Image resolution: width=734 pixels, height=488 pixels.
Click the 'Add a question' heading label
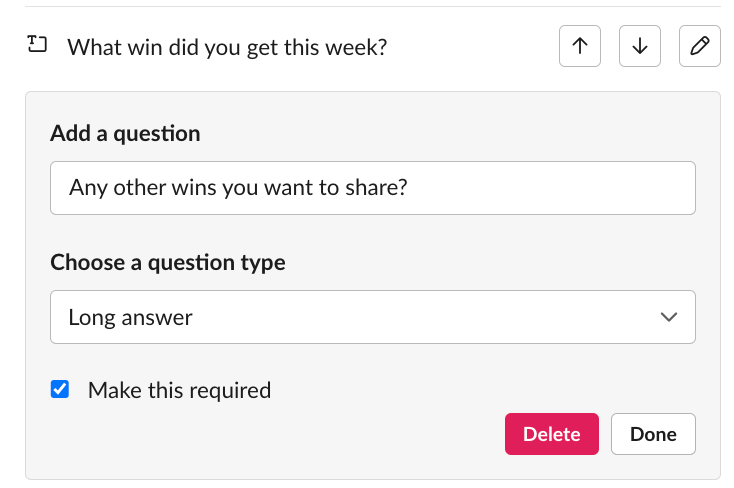pyautogui.click(x=125, y=133)
